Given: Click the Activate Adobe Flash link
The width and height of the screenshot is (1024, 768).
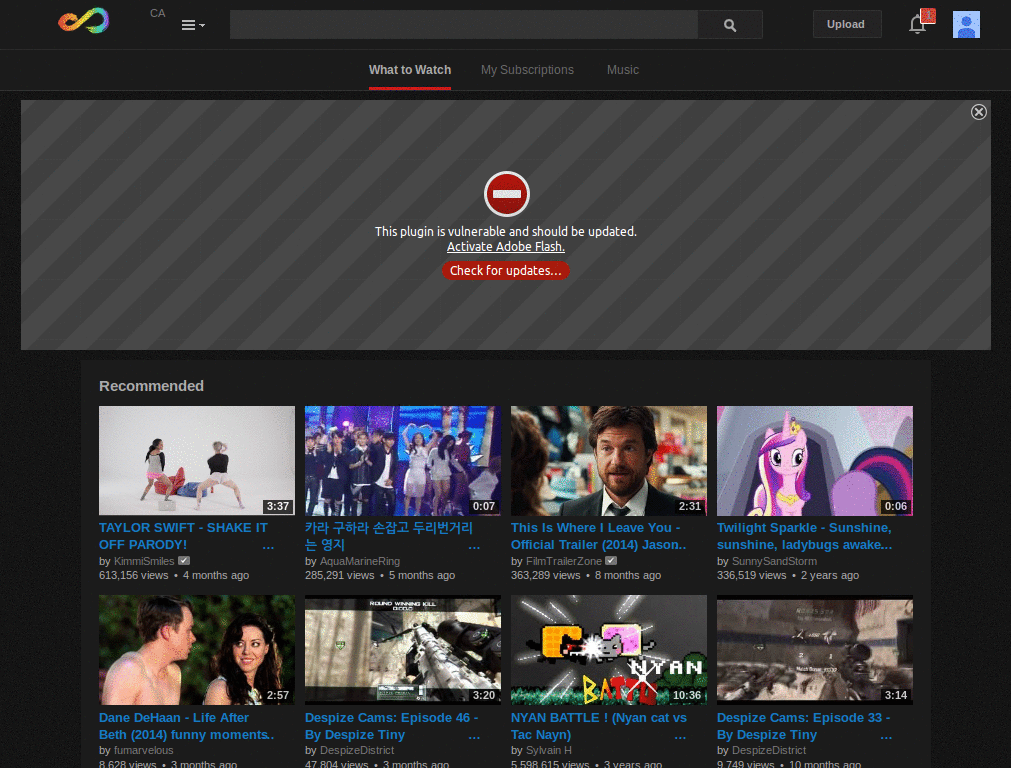Looking at the screenshot, I should [505, 247].
